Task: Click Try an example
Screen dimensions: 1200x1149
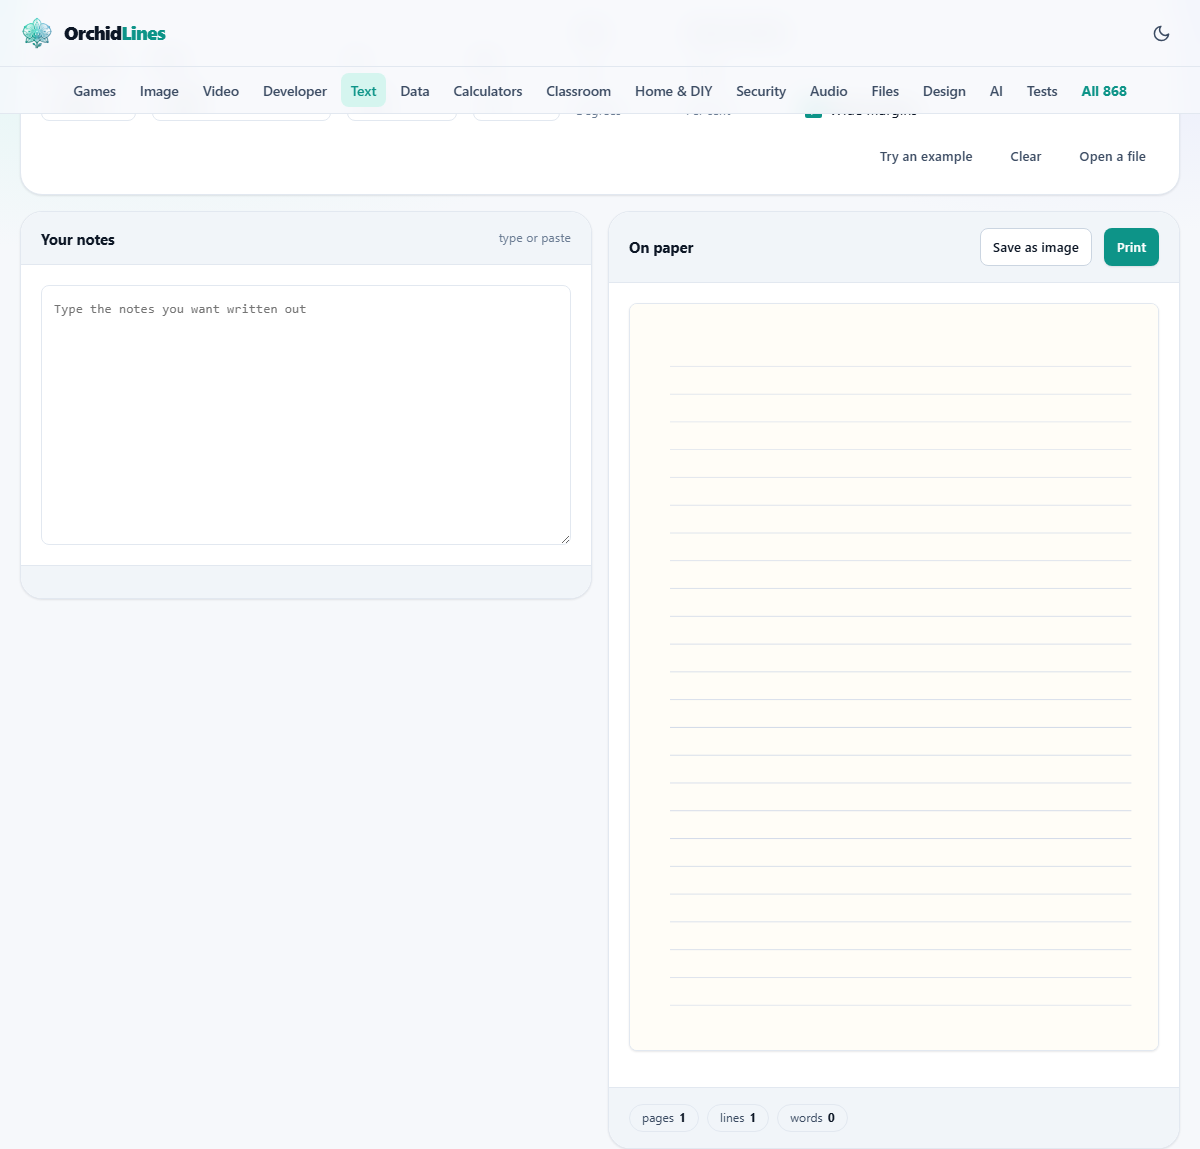Action: 926,157
